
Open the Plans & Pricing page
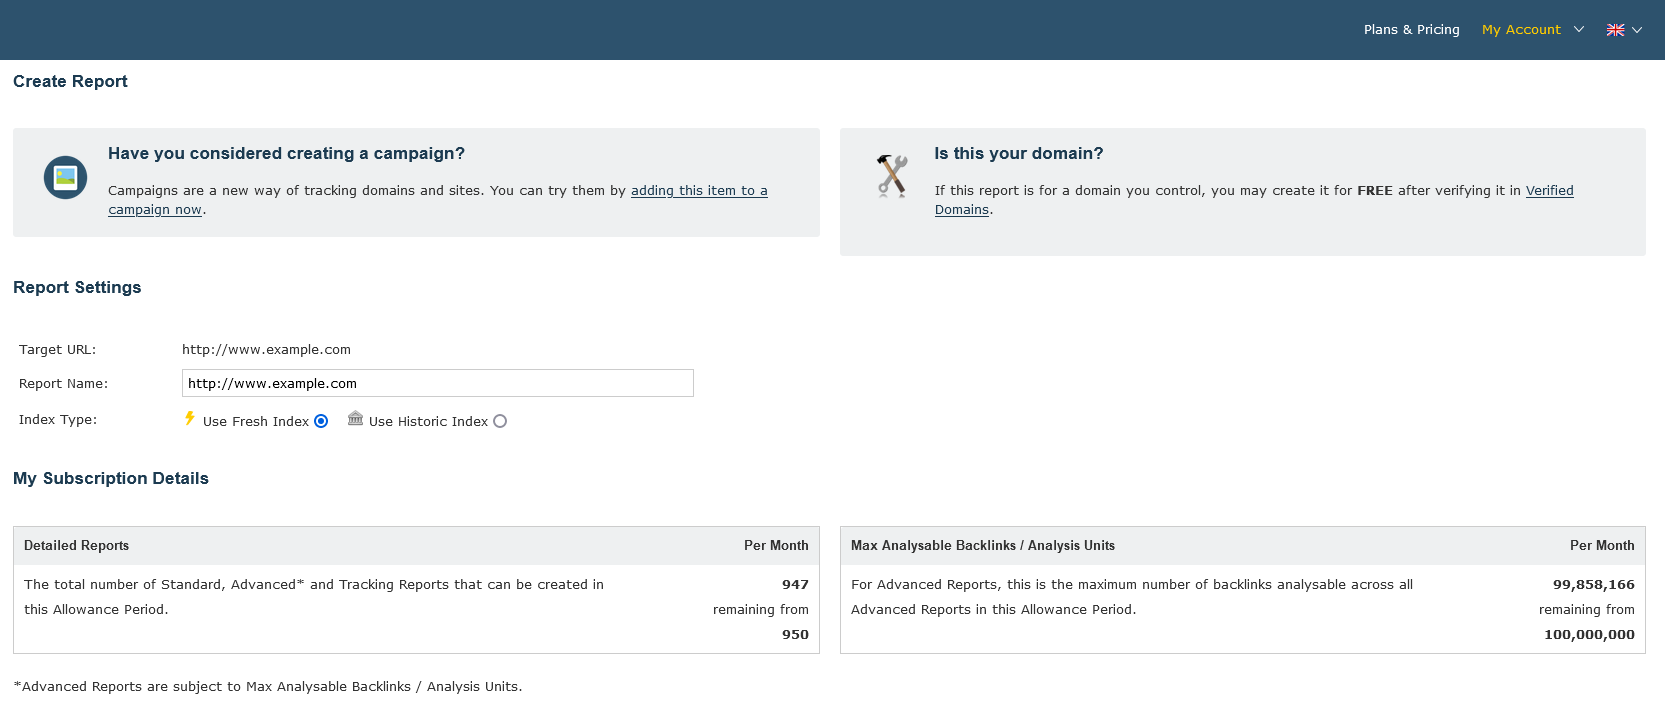1411,30
